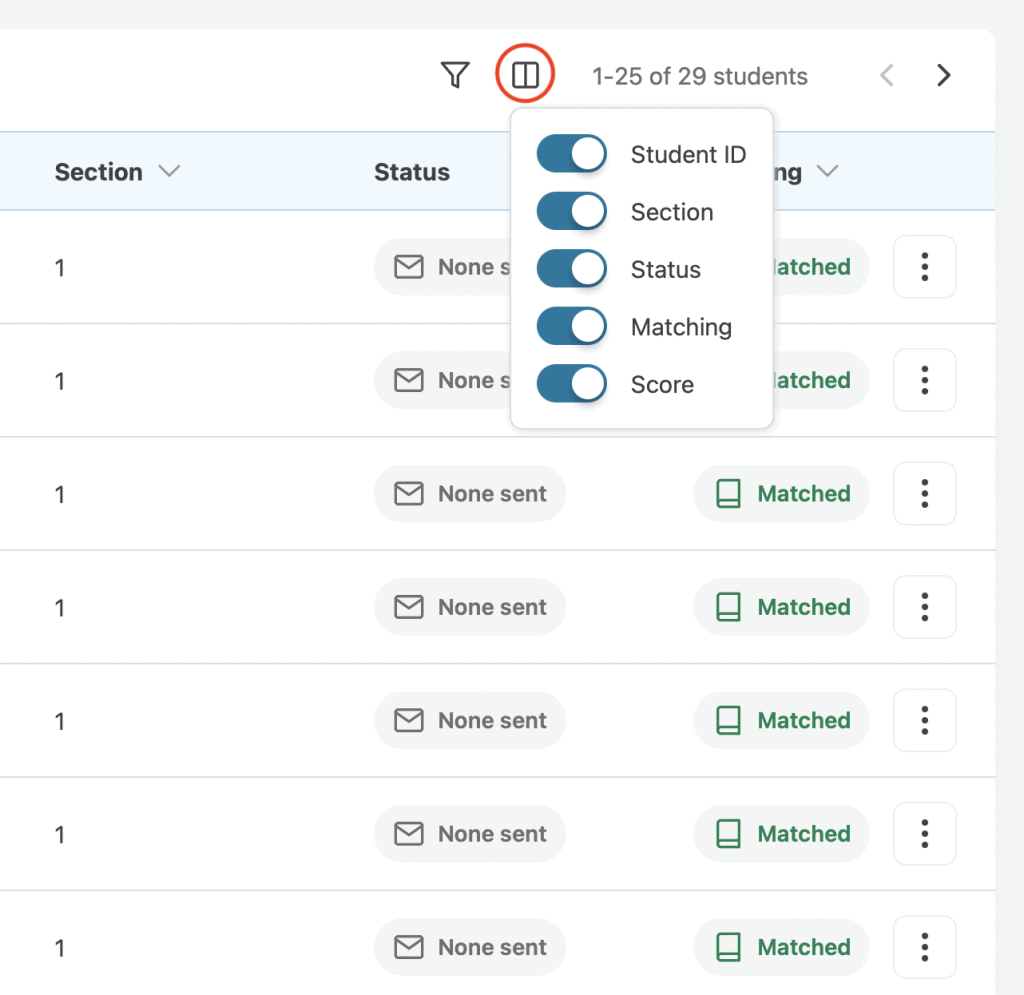The height and width of the screenshot is (995, 1024).
Task: Select the Status column header
Action: 412,171
